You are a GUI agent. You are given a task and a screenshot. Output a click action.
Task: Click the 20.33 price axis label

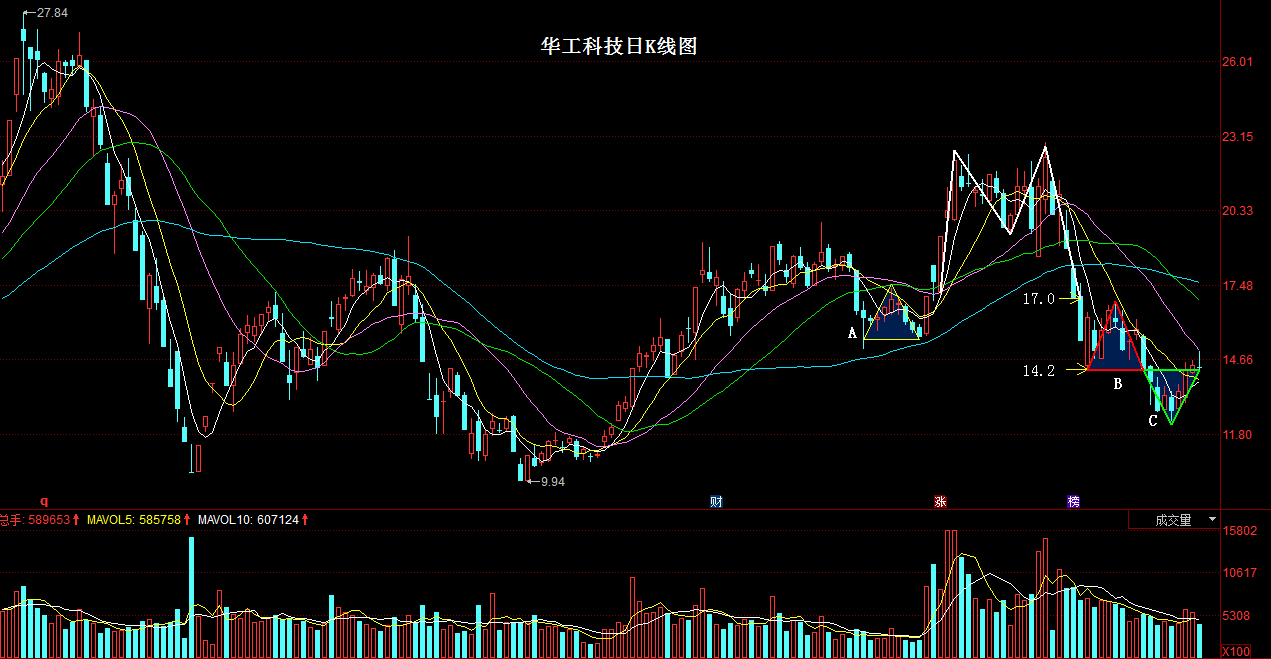coord(1237,211)
